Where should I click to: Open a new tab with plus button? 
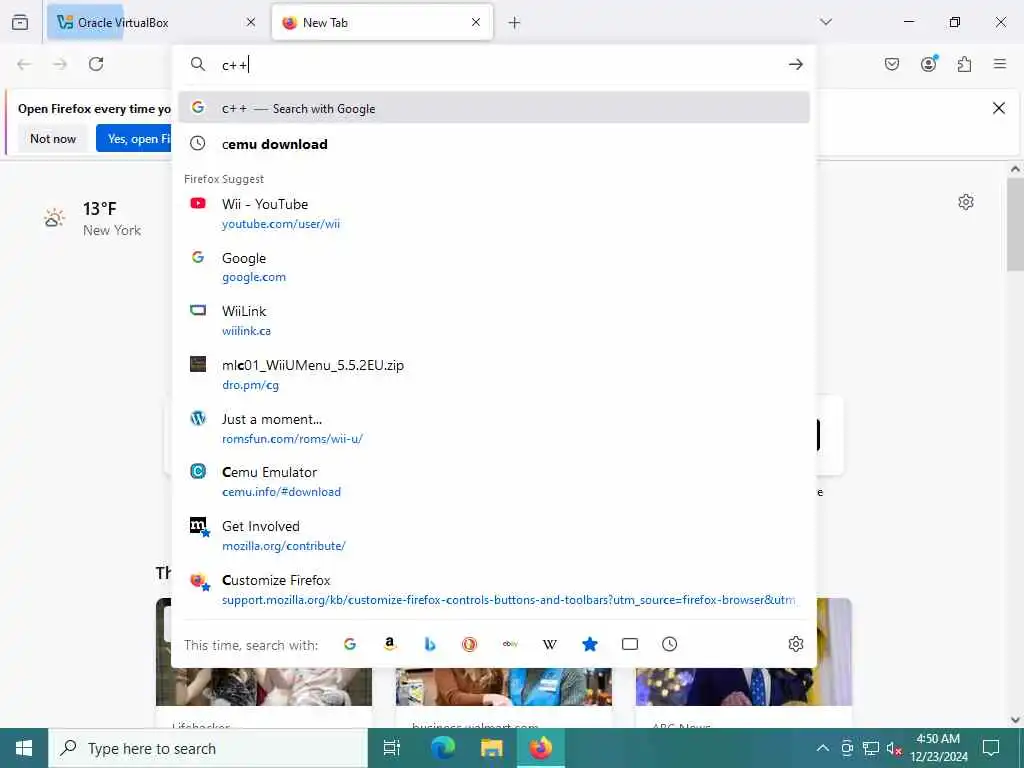pos(515,23)
